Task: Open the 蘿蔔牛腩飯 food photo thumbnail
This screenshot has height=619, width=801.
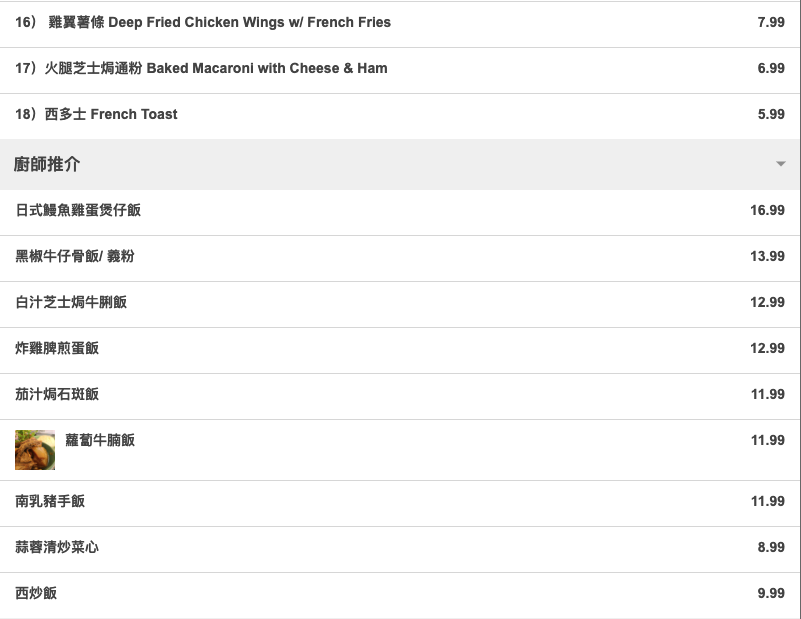Action: pos(35,450)
